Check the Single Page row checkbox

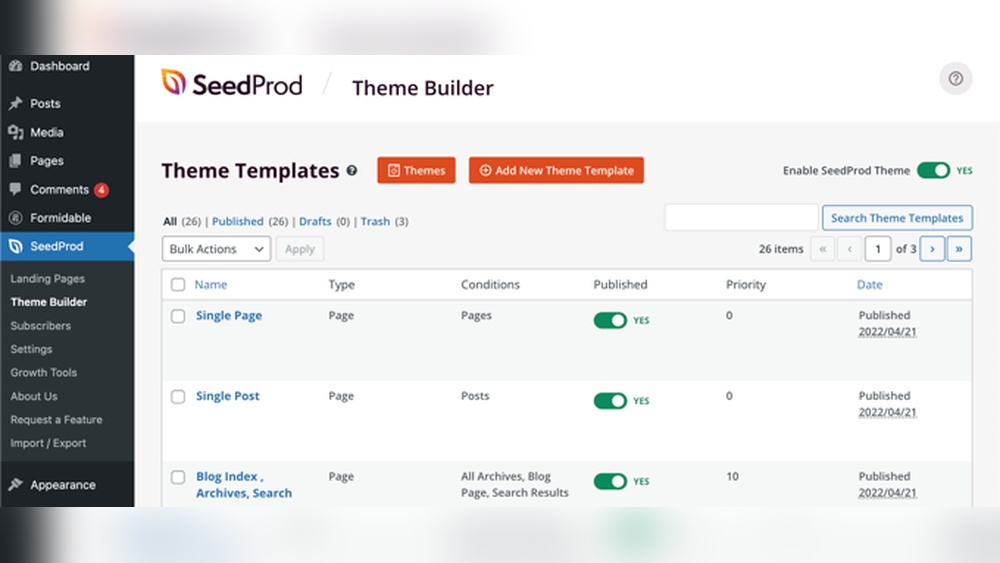[x=178, y=316]
